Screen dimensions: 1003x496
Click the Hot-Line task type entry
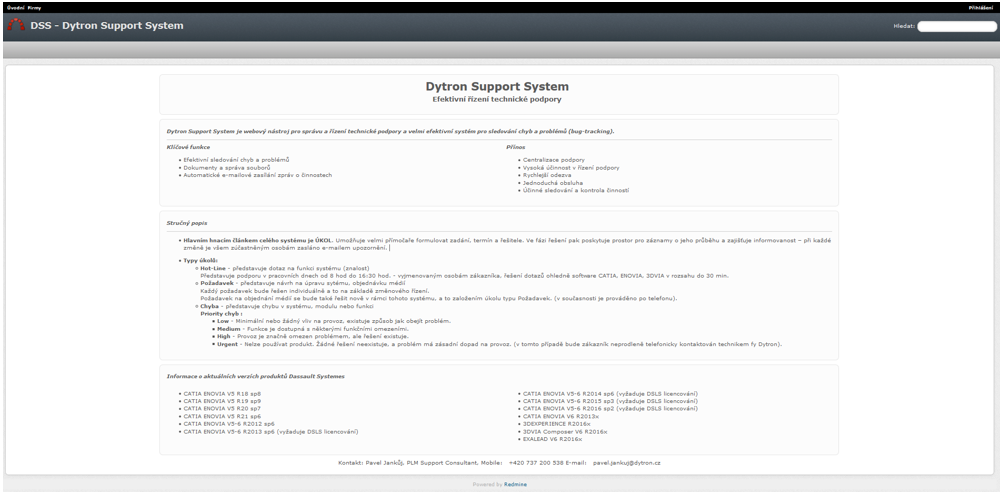[285, 268]
